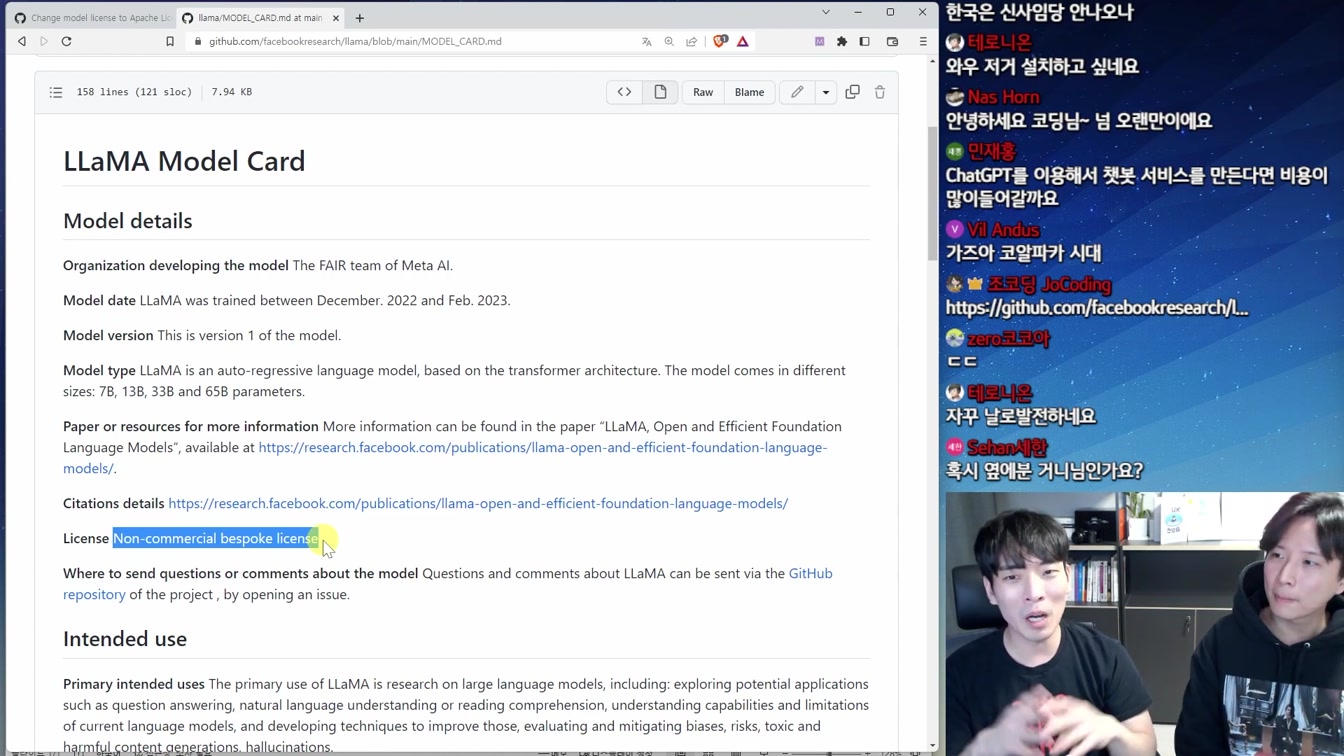Click the Model details heading
This screenshot has height=756, width=1344.
(127, 221)
